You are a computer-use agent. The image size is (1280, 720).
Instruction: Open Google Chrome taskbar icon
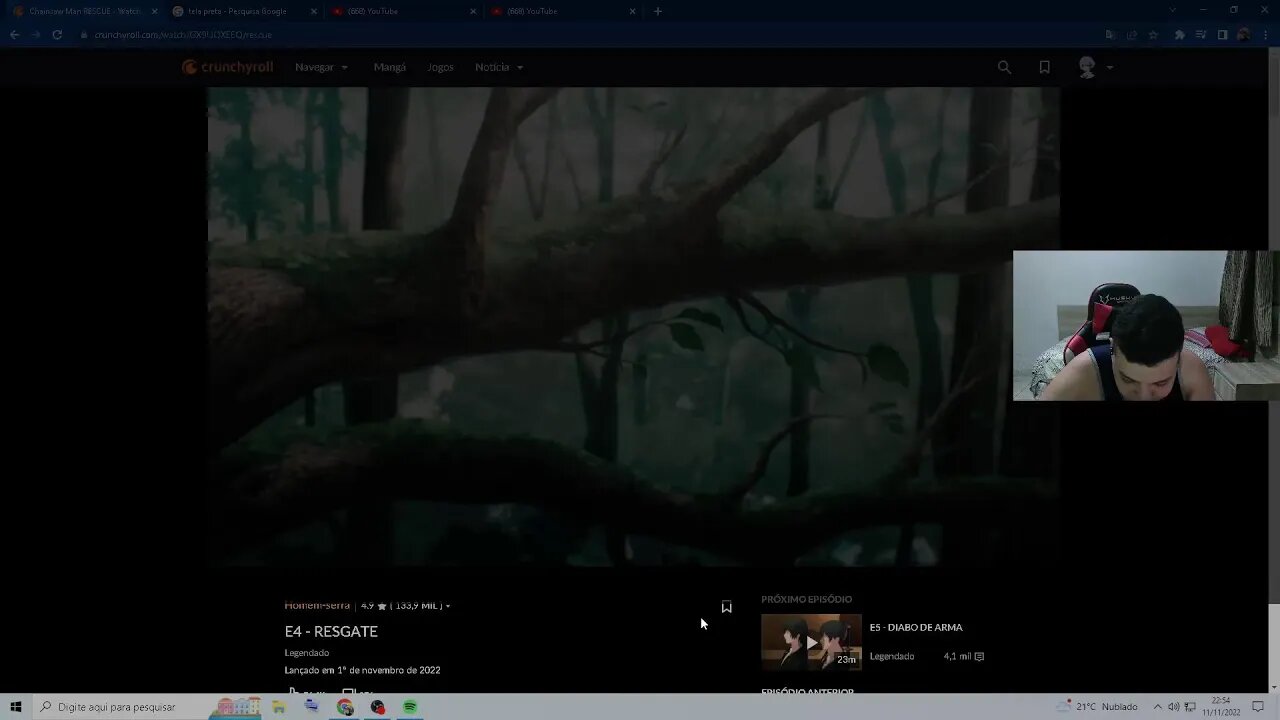pos(345,707)
